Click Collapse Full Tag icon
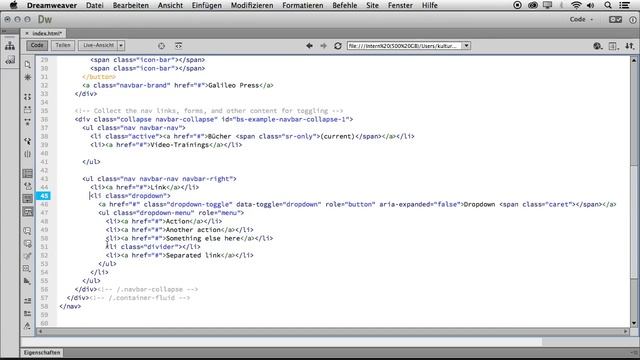Viewport: 640px width, 360px height. pyautogui.click(x=28, y=97)
